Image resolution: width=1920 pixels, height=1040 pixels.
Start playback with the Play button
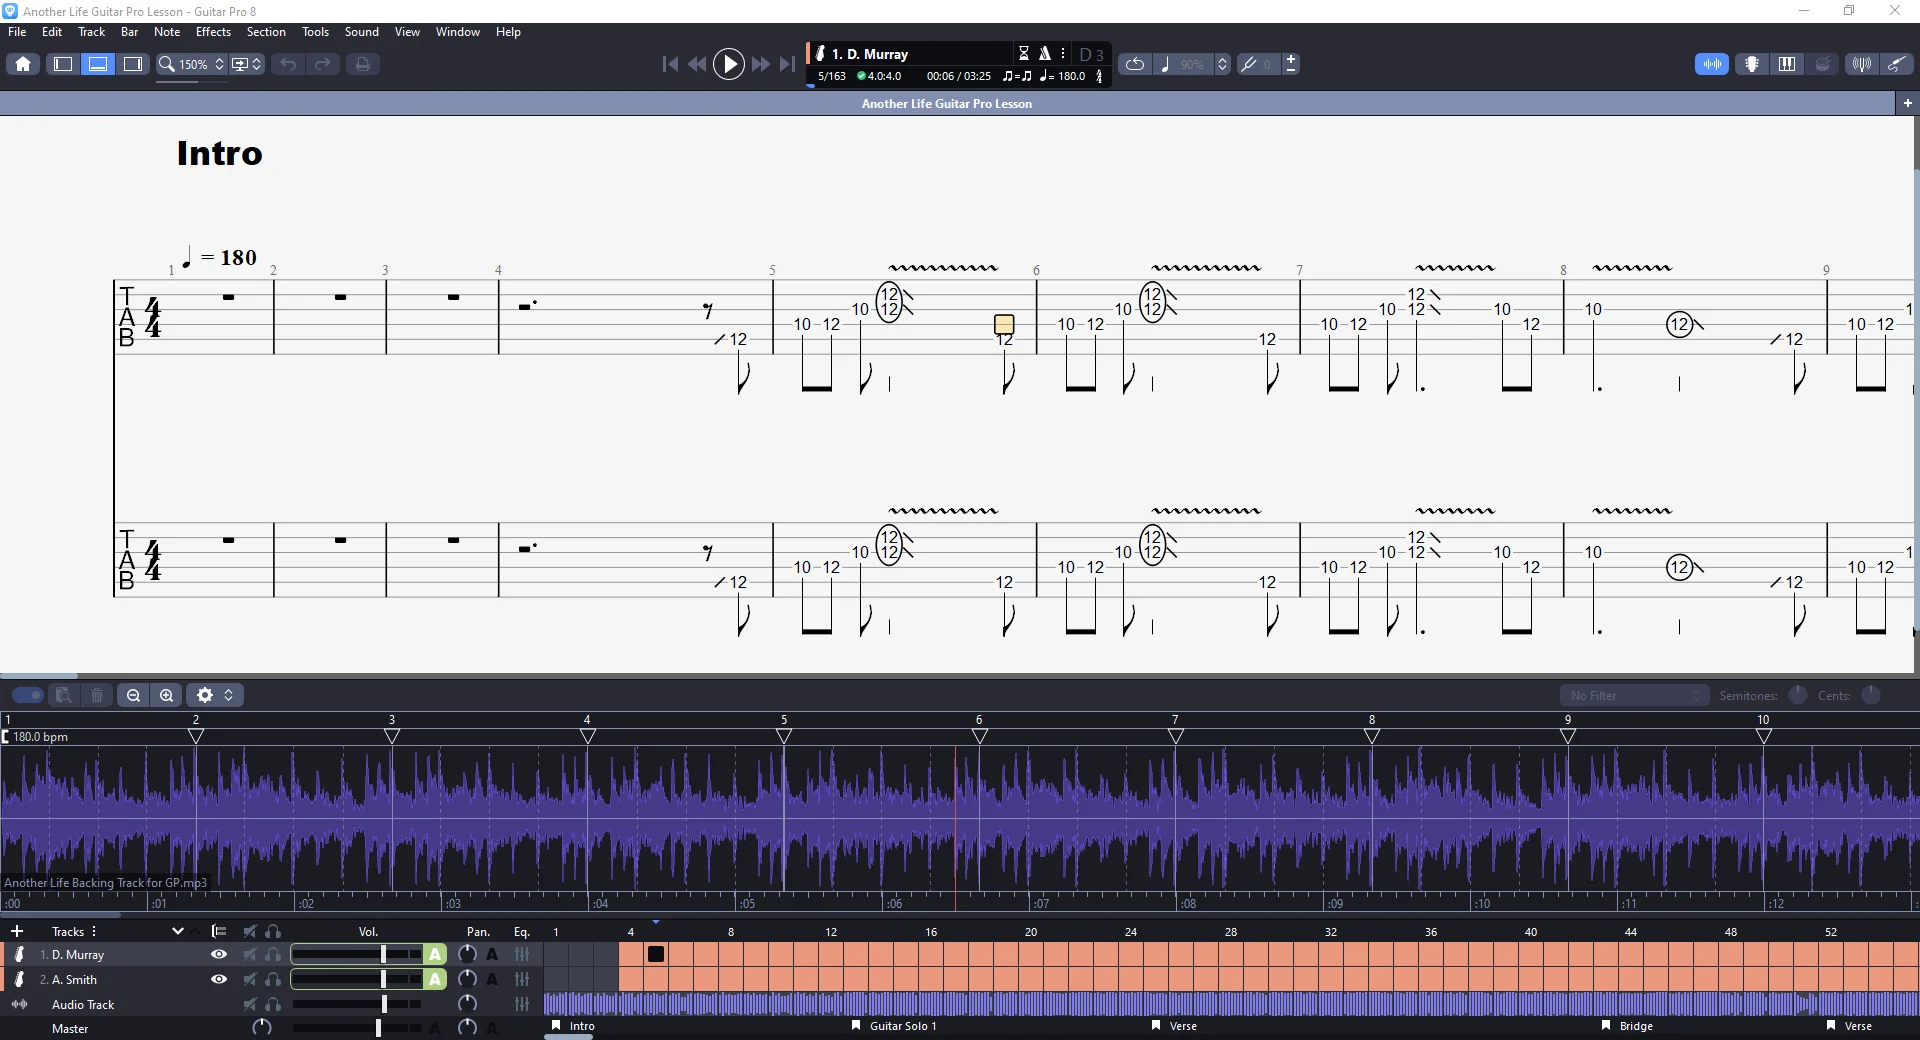[729, 64]
